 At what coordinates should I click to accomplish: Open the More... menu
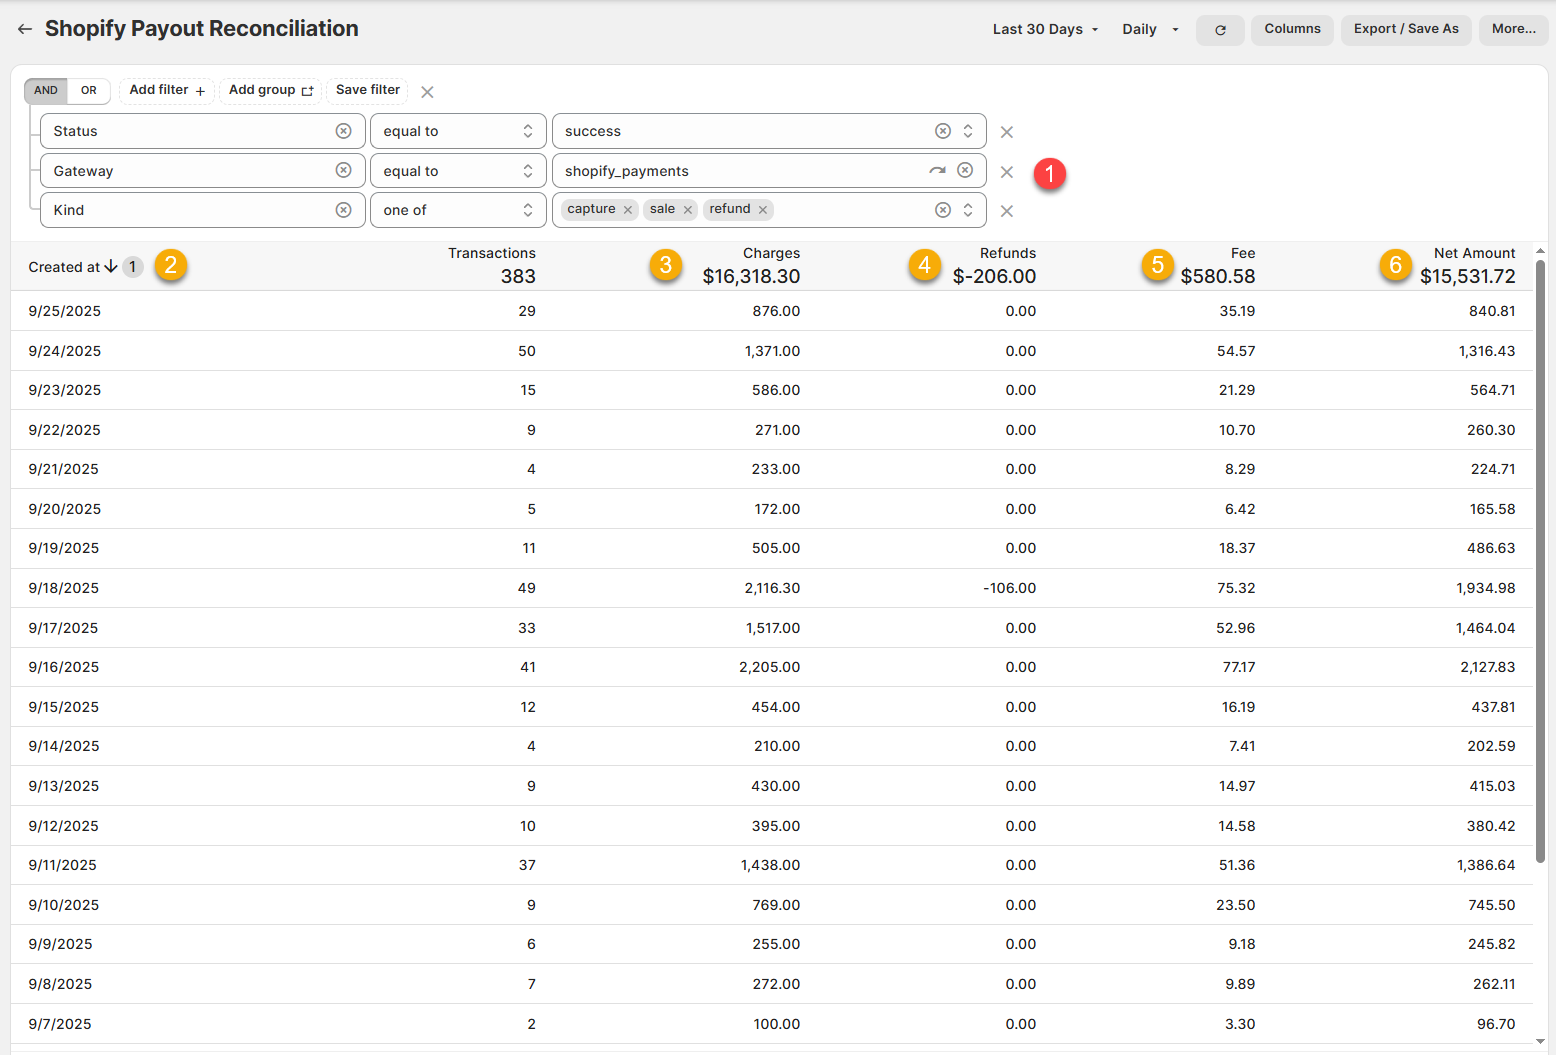1513,29
